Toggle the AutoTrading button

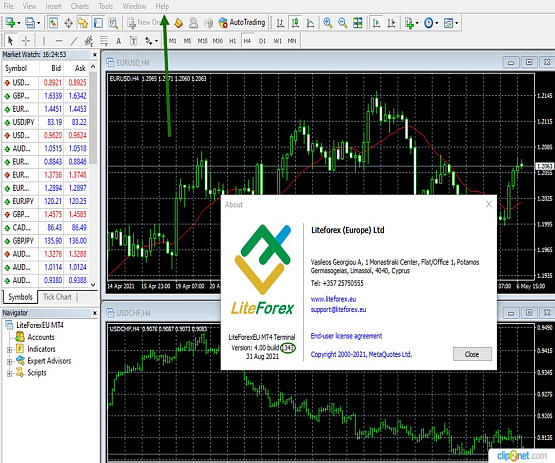click(x=242, y=23)
